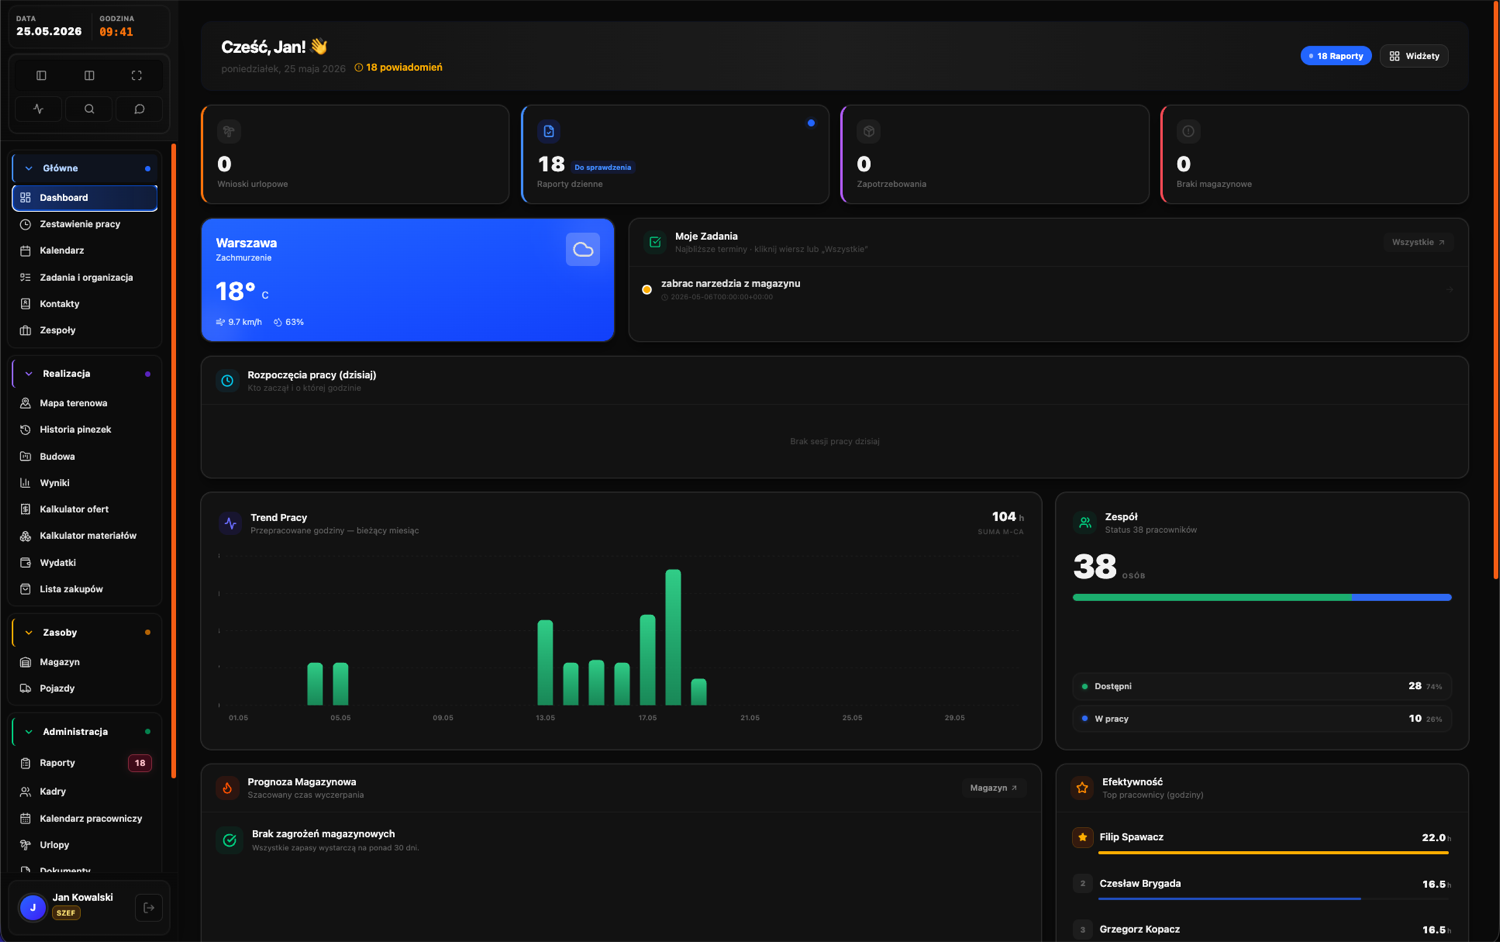Click the main page vertical scrollbar
This screenshot has height=942, width=1500.
tap(1496, 290)
